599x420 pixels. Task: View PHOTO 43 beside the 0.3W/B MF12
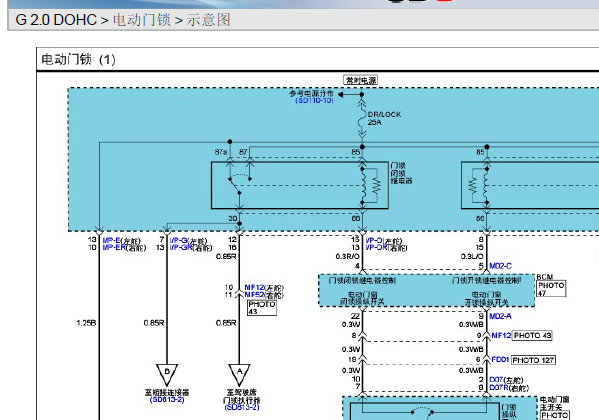(532, 336)
